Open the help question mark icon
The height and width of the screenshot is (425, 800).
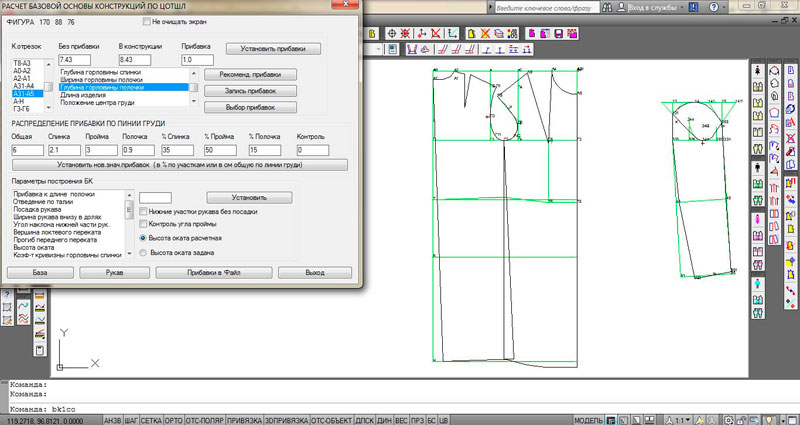tap(714, 7)
